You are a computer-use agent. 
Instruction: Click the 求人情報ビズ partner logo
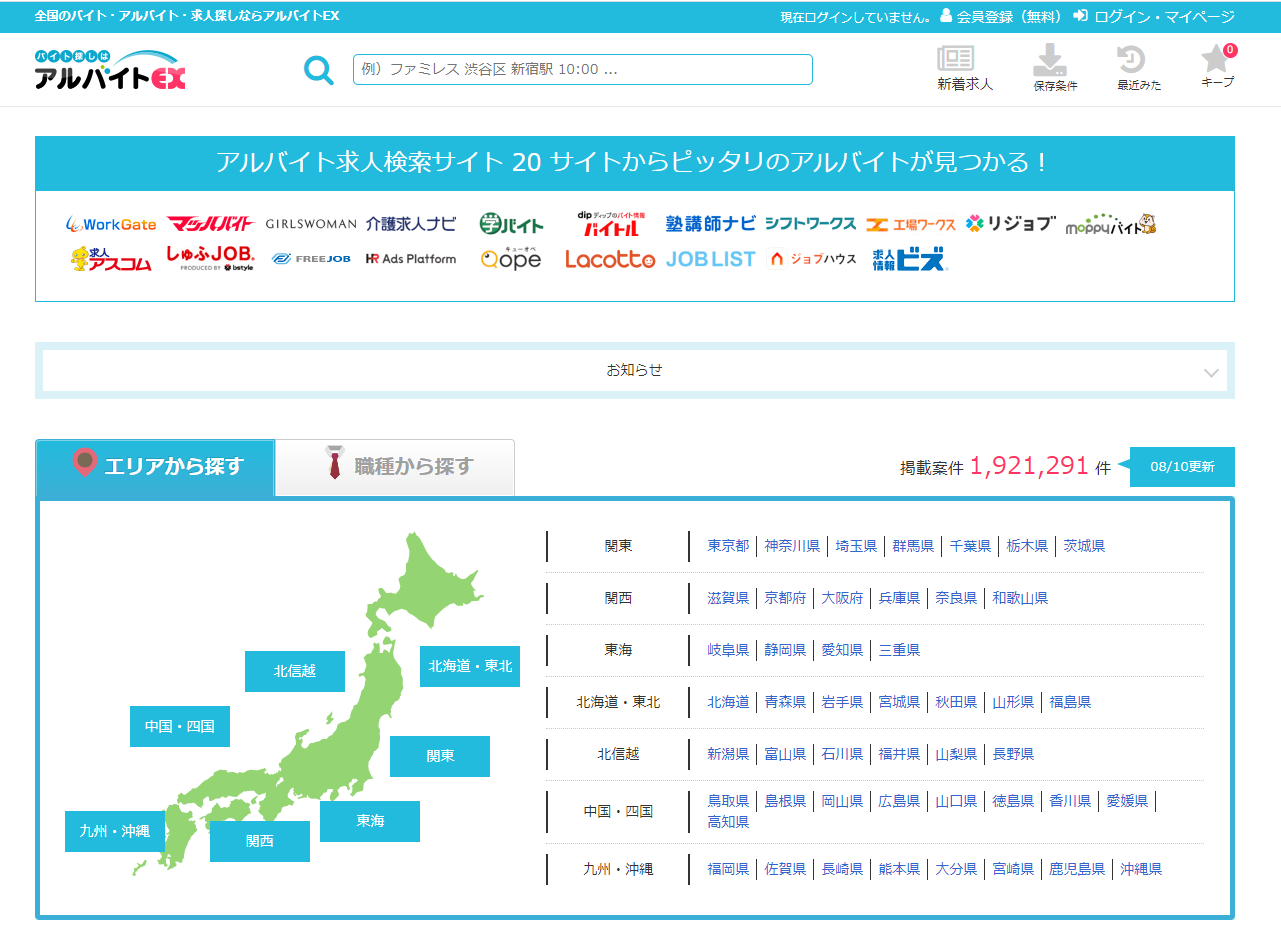909,259
